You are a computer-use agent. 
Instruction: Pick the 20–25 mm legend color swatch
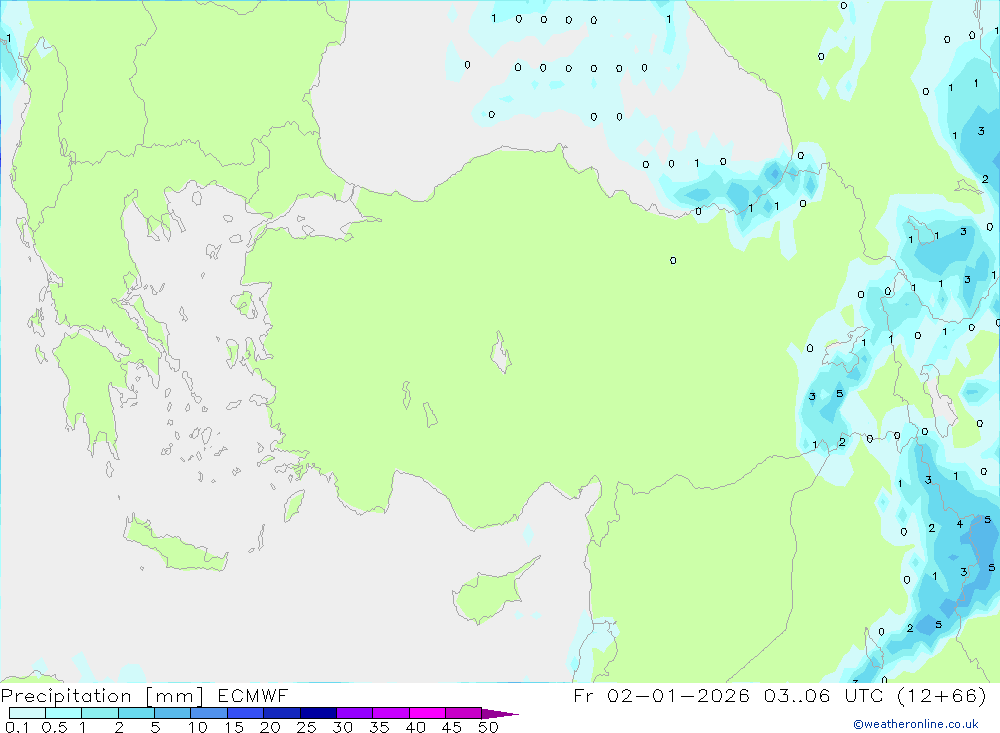click(282, 713)
